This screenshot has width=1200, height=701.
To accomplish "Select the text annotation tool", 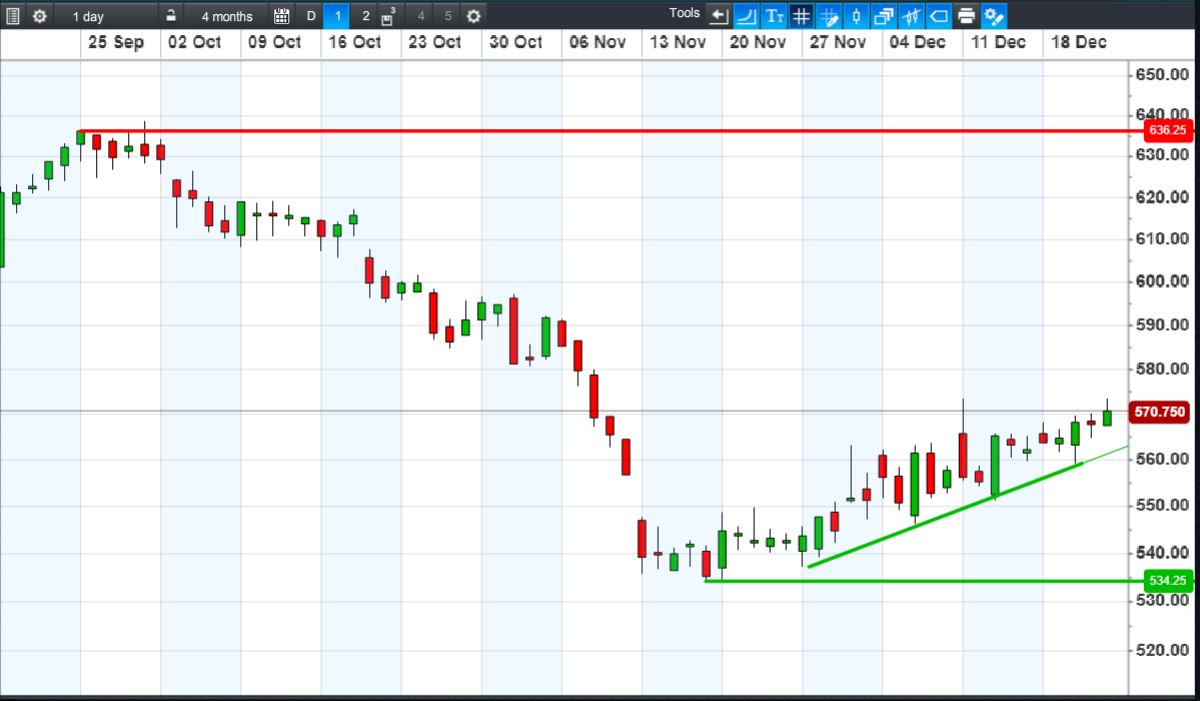I will pos(774,16).
